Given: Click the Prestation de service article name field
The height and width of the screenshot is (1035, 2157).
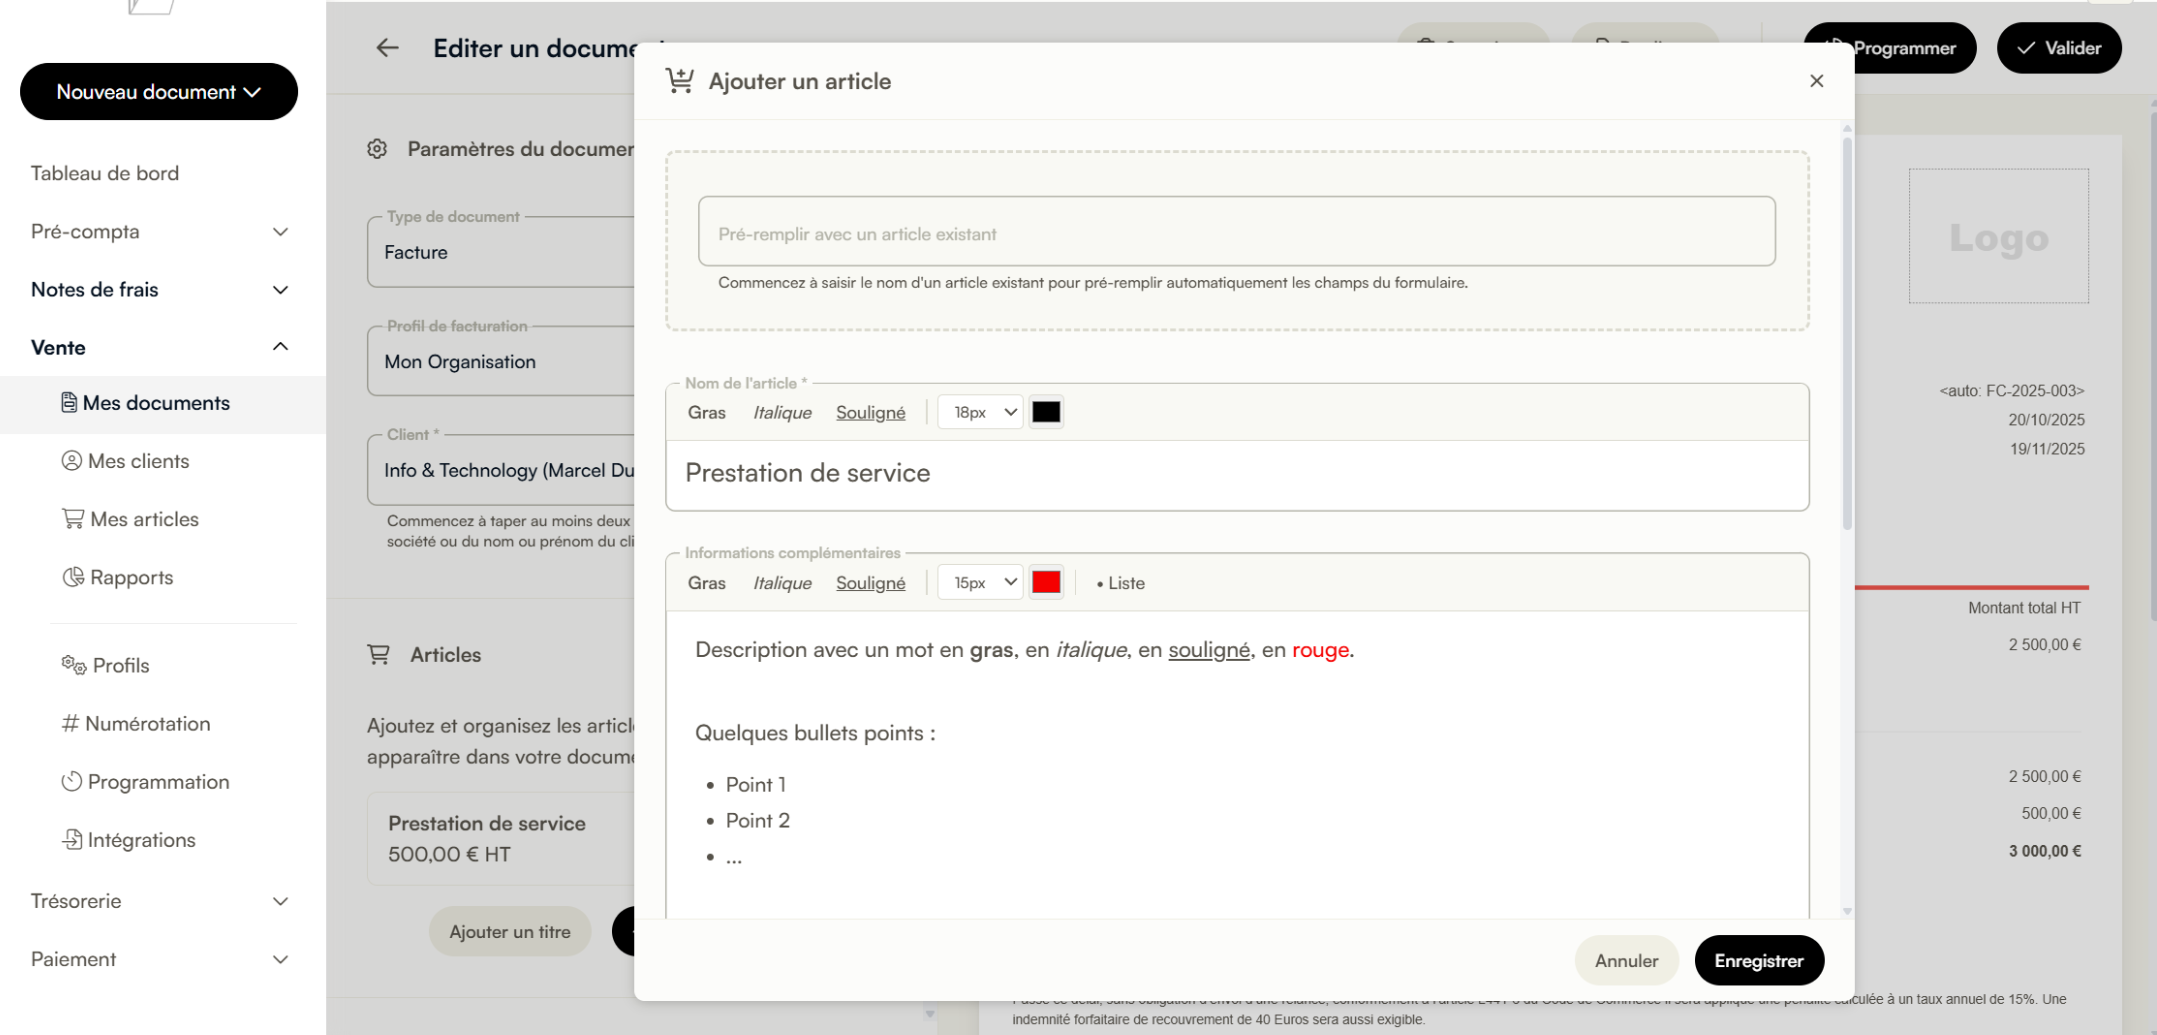Looking at the screenshot, I should pos(1237,474).
